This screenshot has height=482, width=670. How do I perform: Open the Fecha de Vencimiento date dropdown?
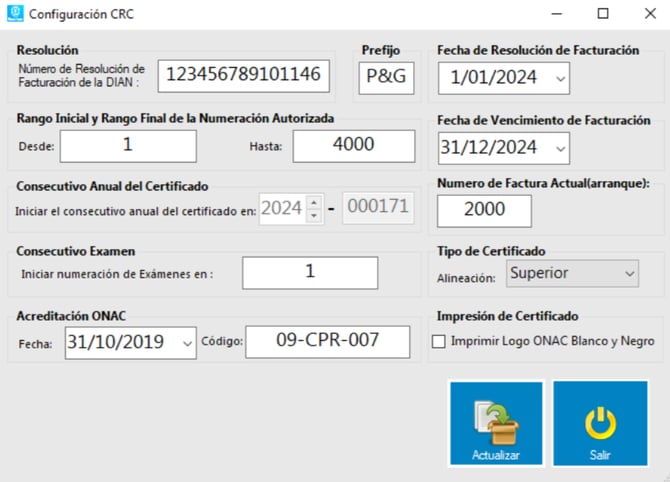click(x=560, y=147)
